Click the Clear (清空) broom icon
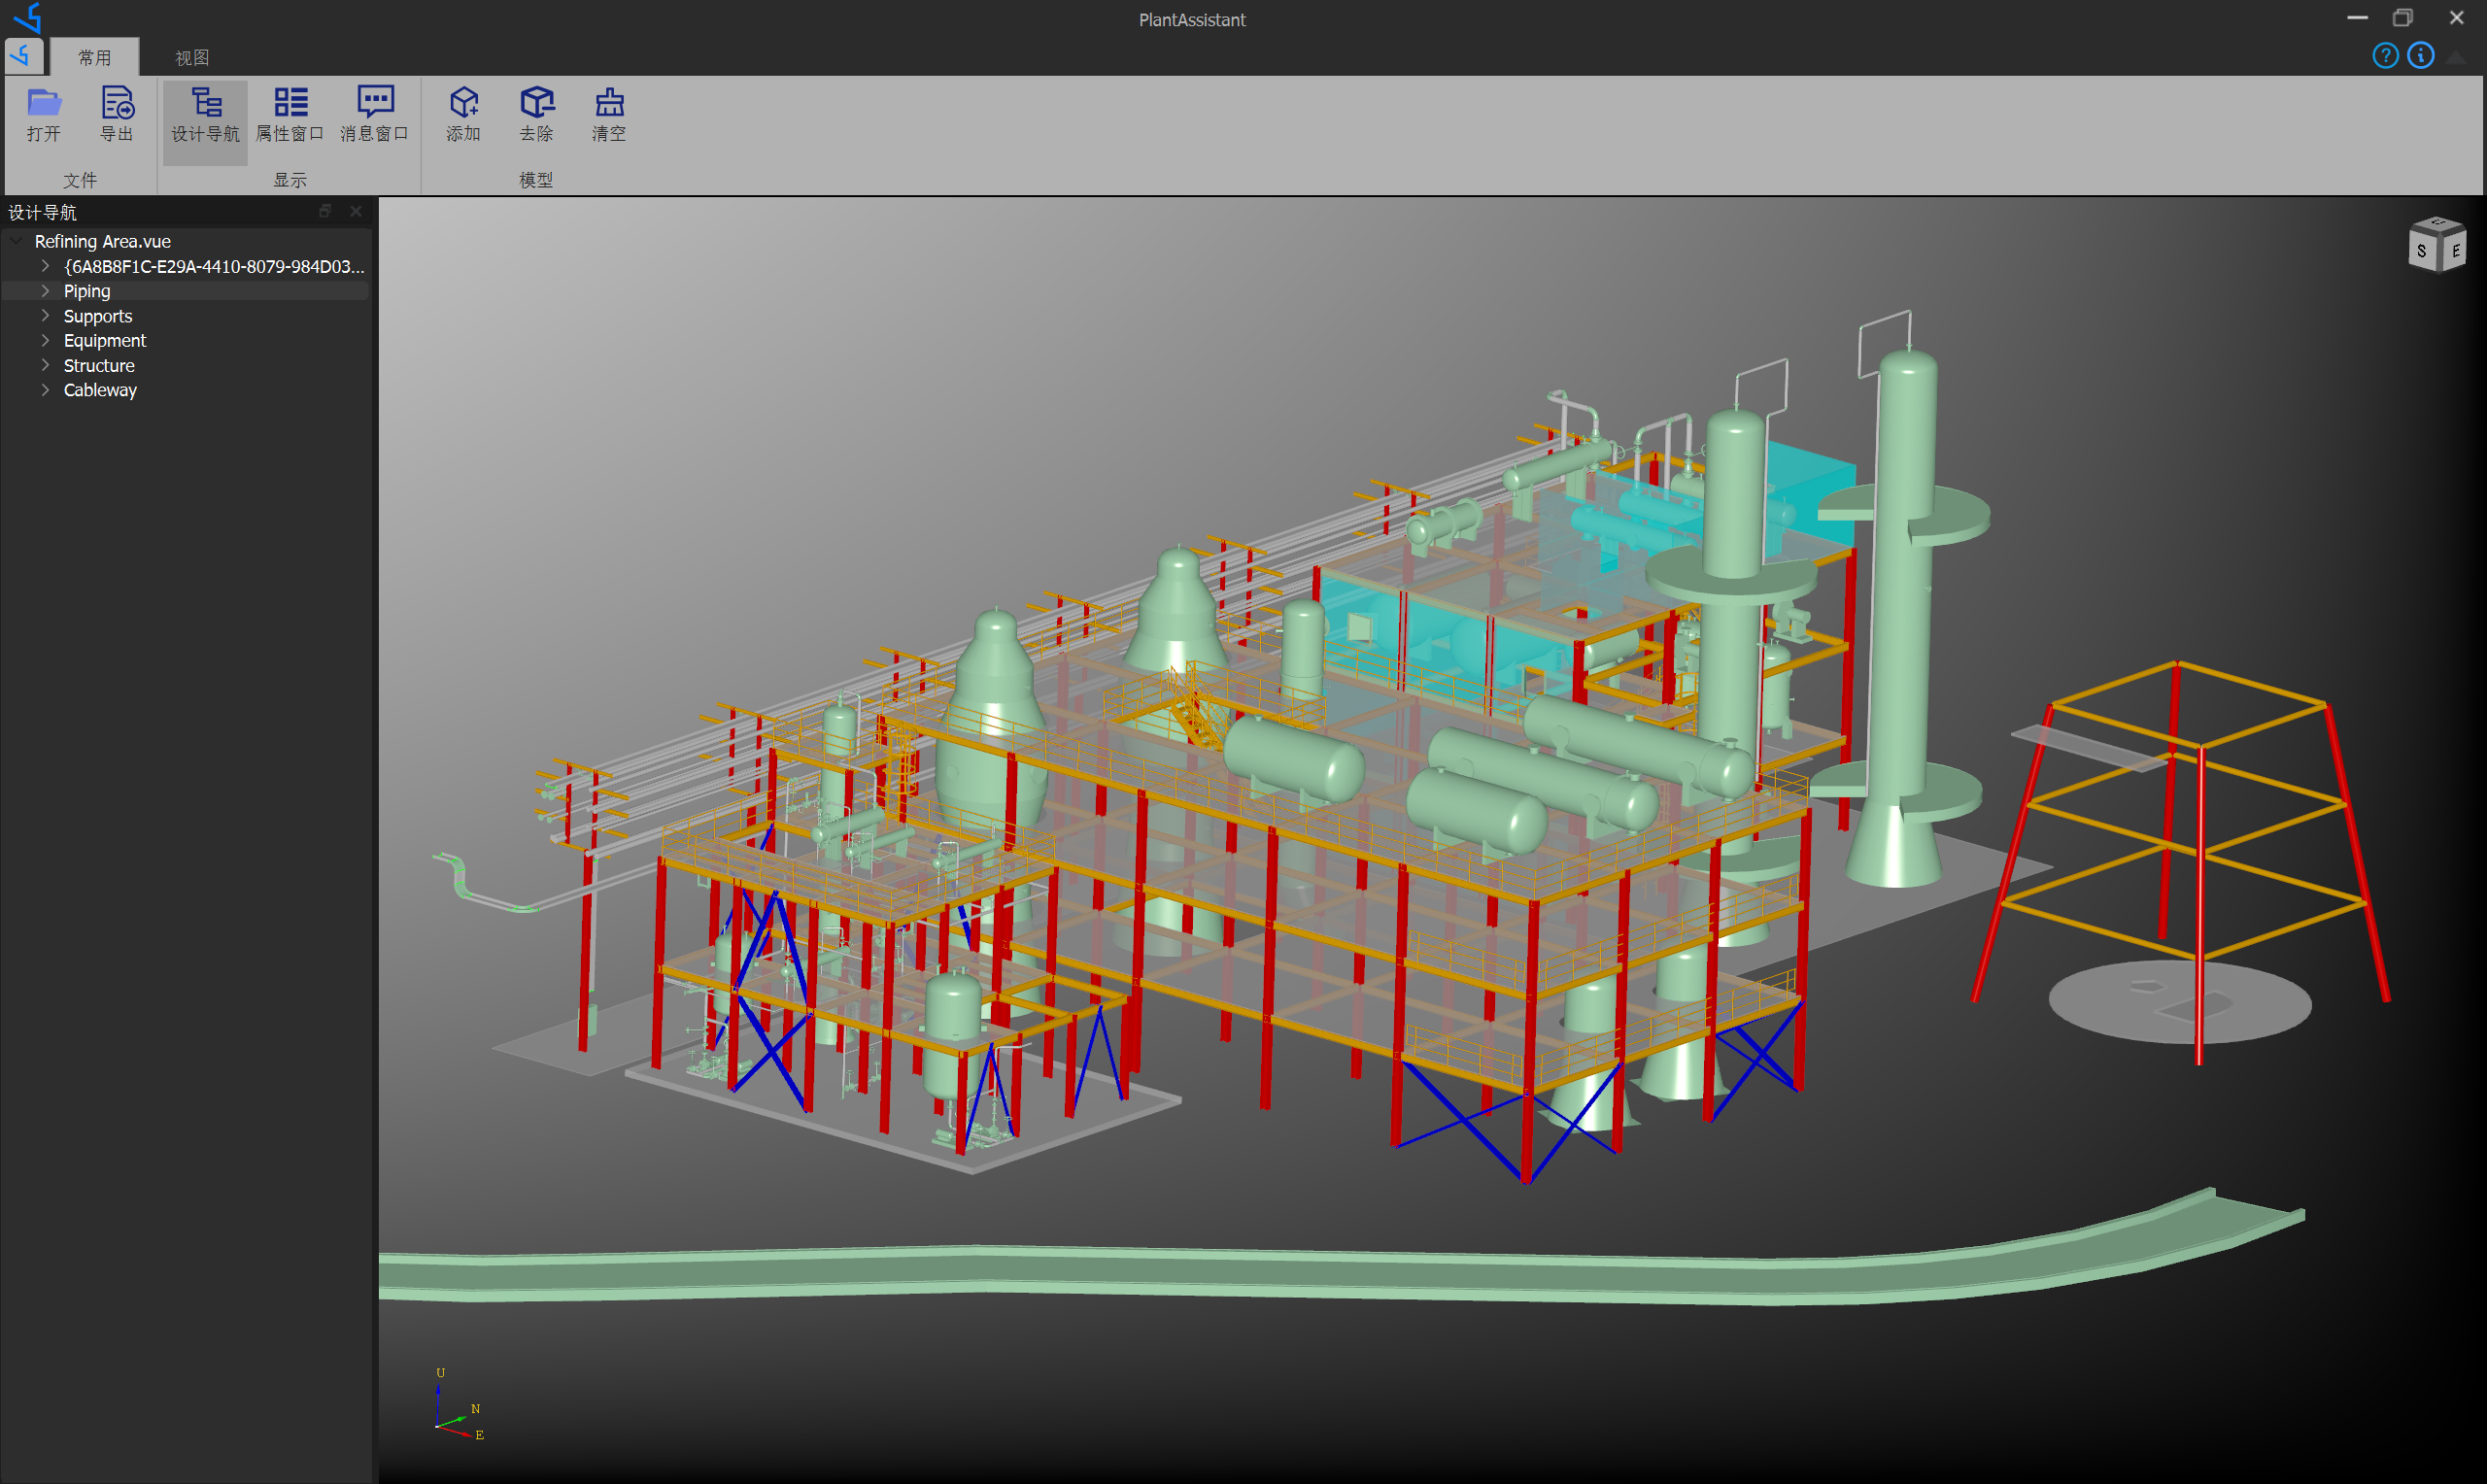Viewport: 2487px width, 1484px height. (x=609, y=103)
